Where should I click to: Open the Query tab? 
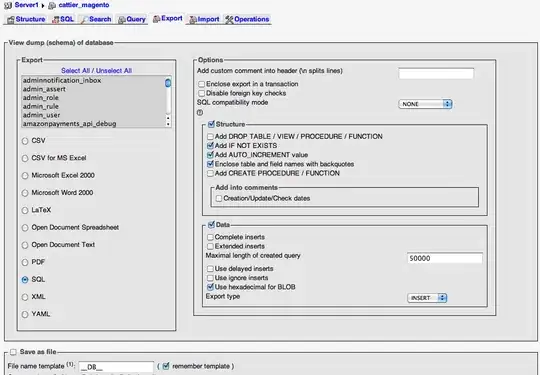point(132,19)
